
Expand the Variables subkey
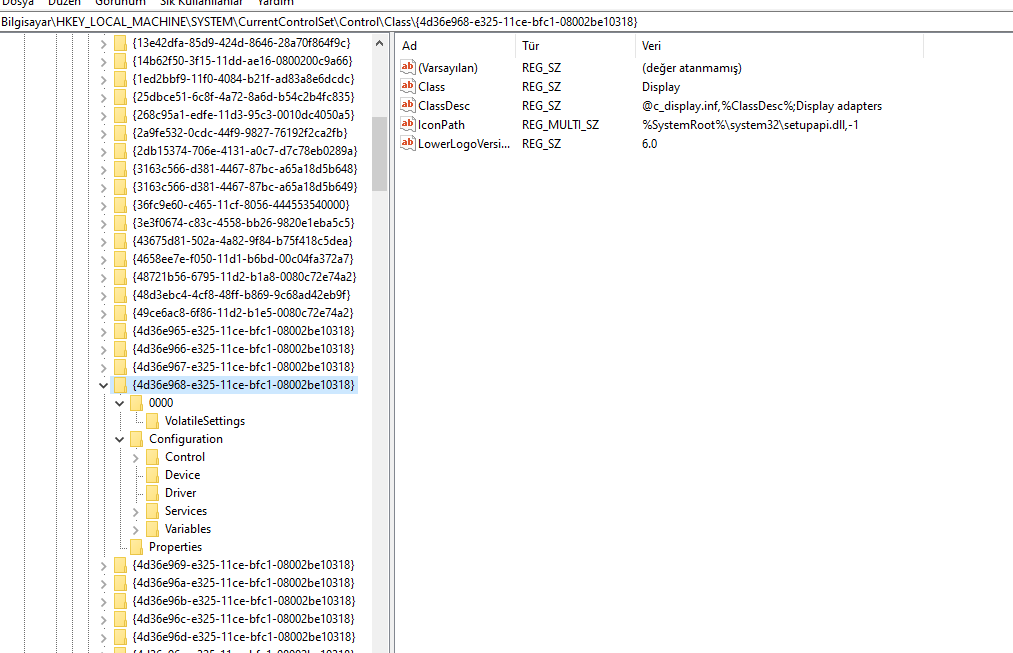click(x=136, y=530)
